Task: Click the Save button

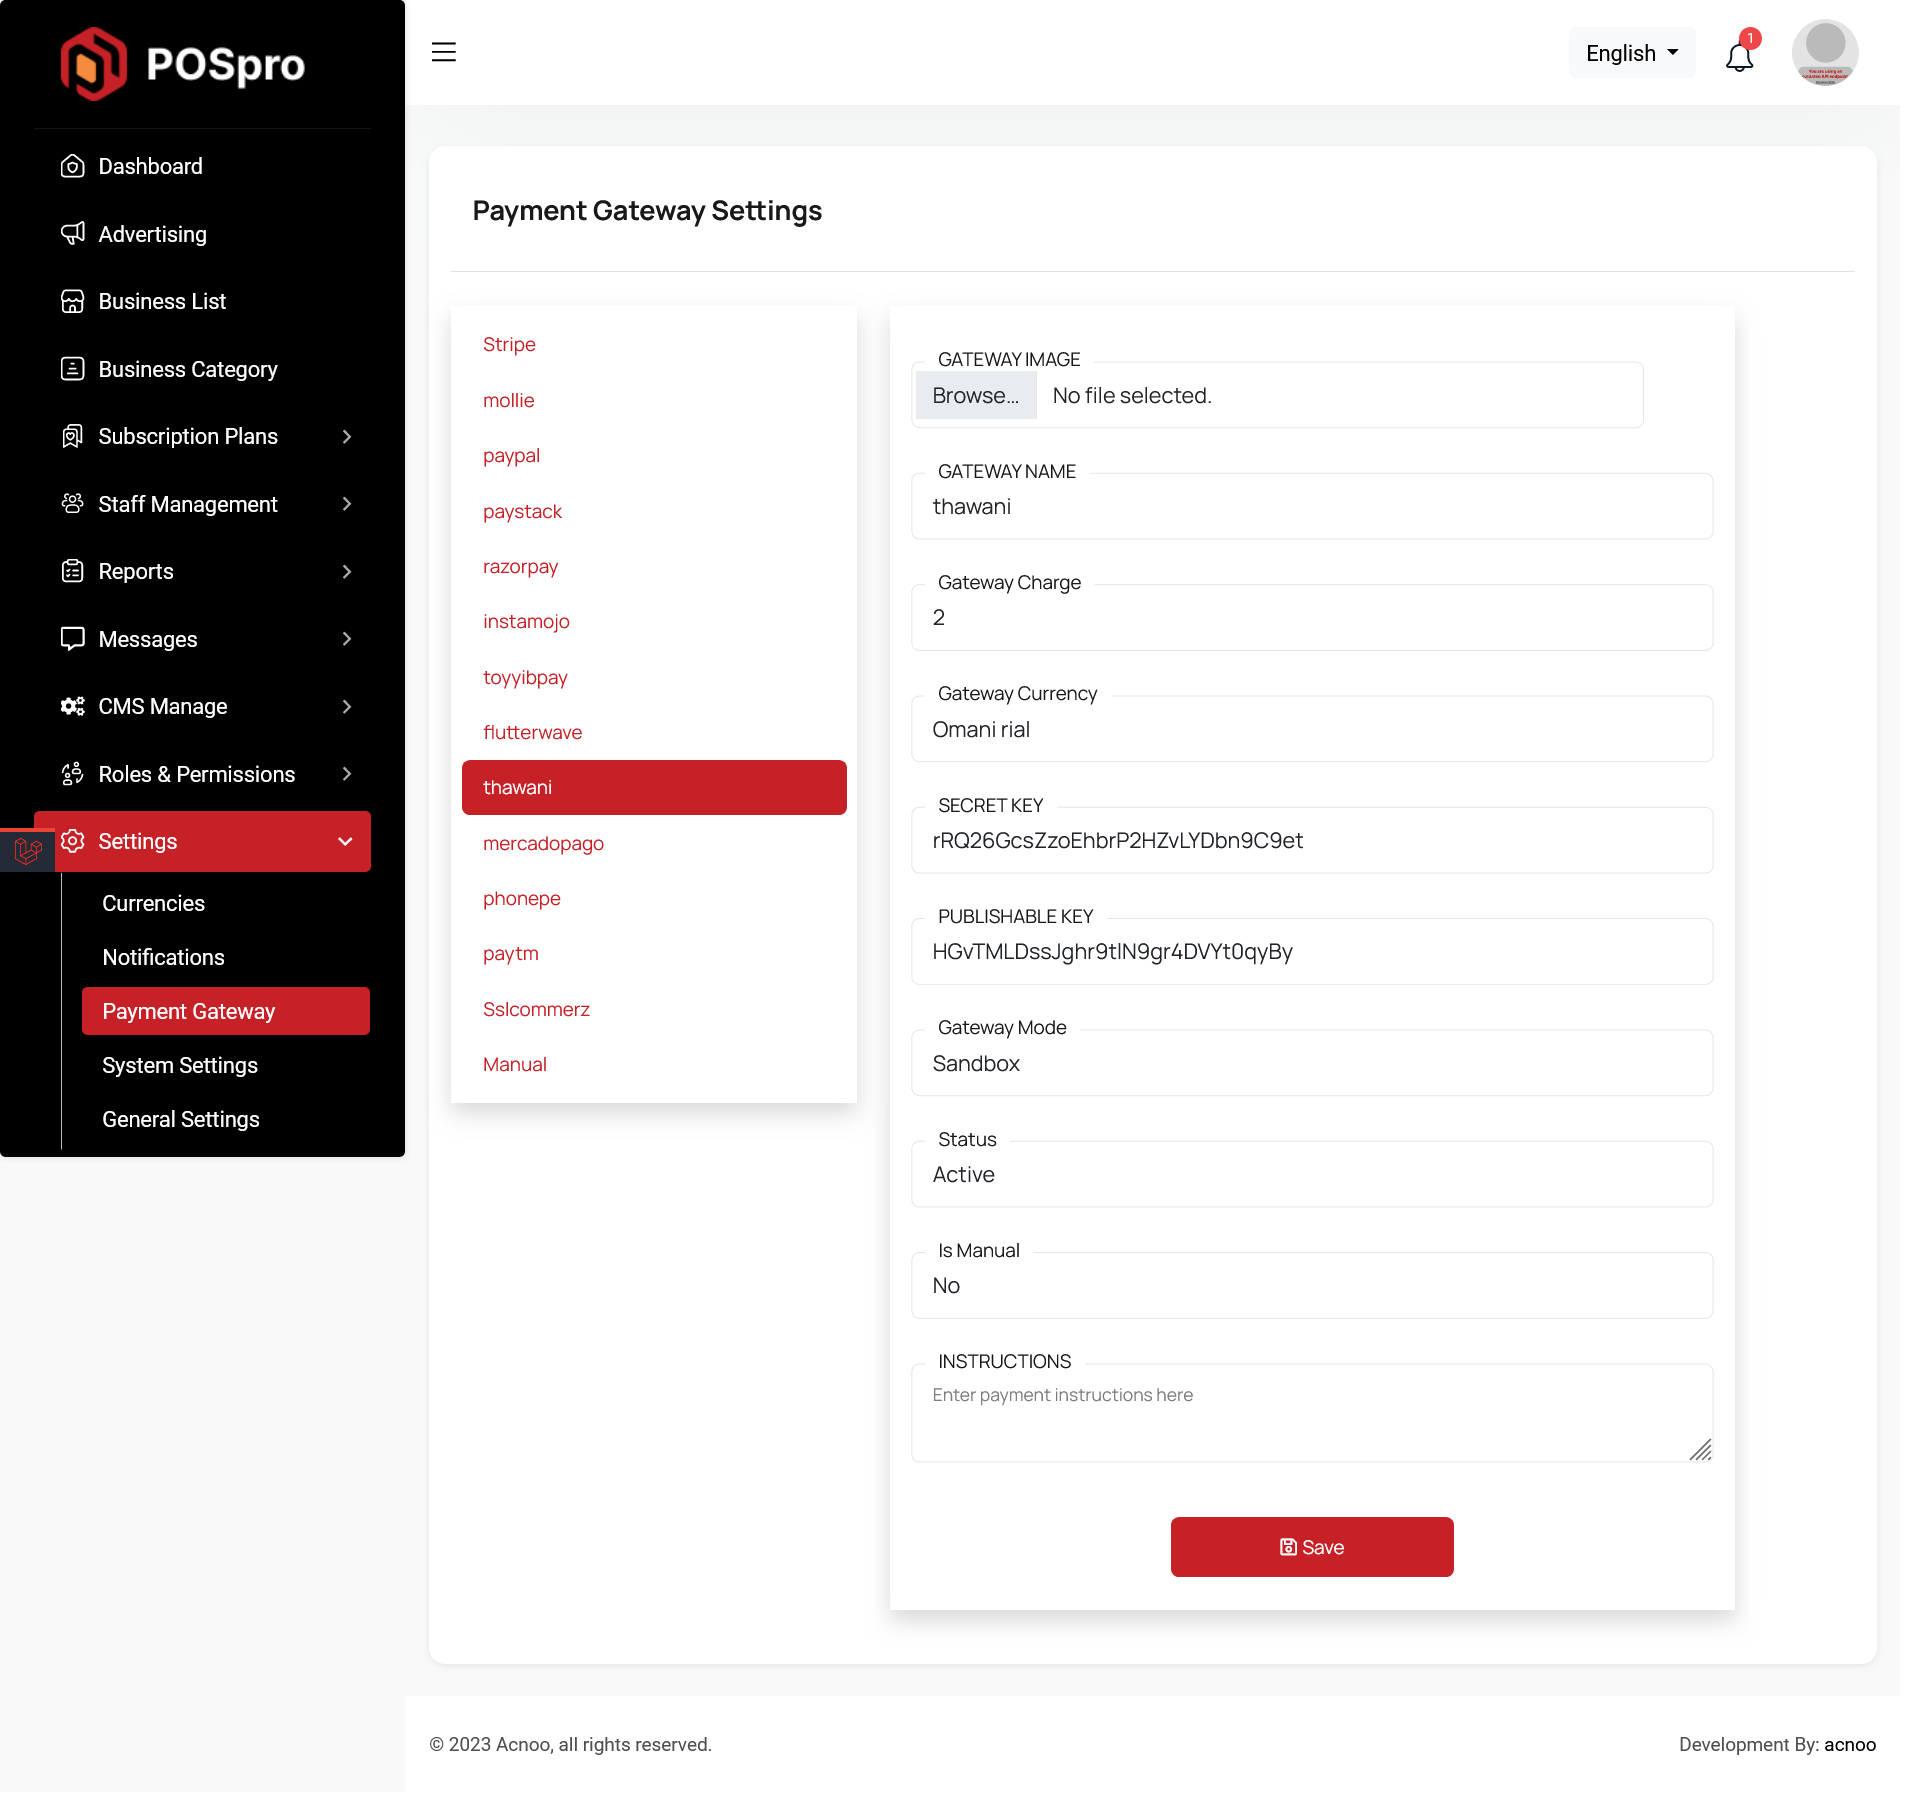Action: [x=1311, y=1547]
